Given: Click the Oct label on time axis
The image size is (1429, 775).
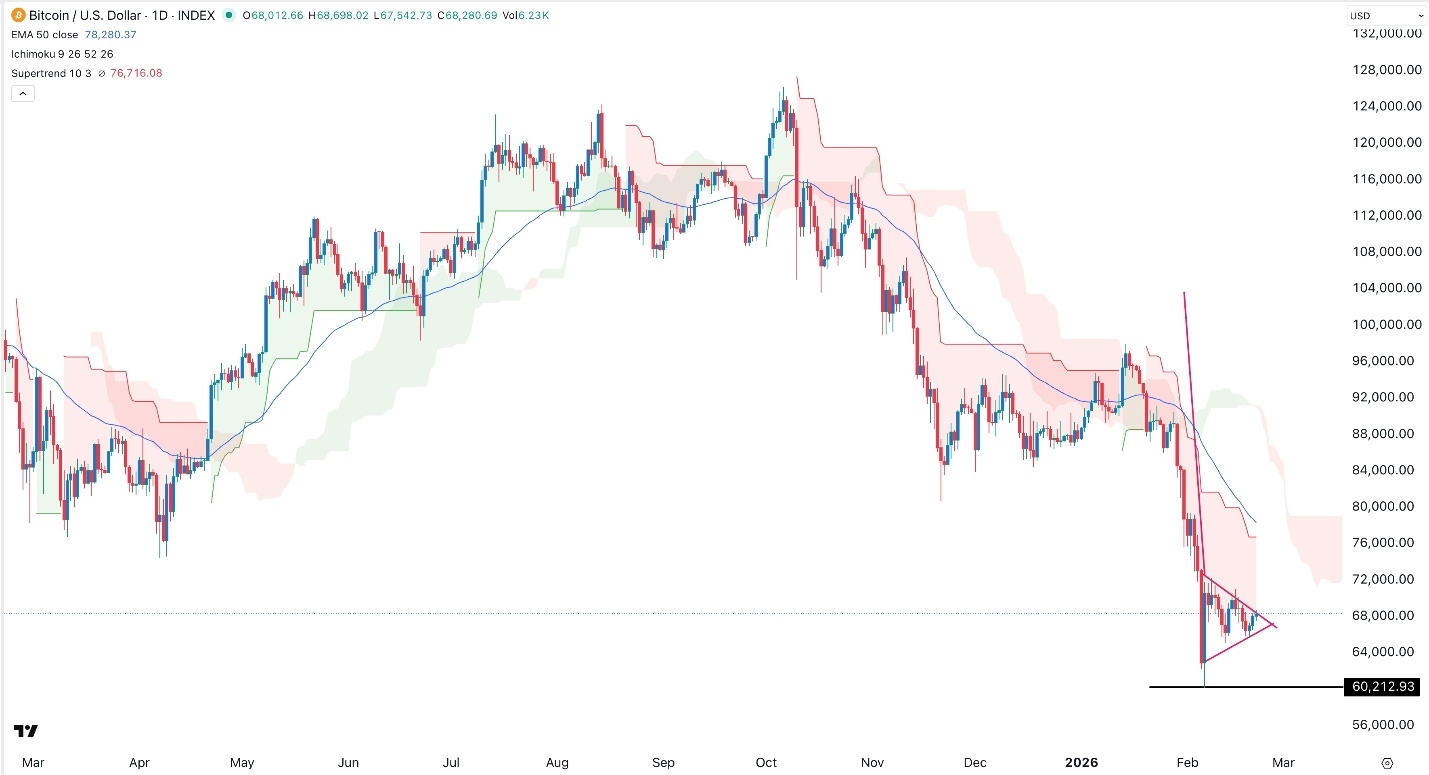Looking at the screenshot, I should pos(765,763).
